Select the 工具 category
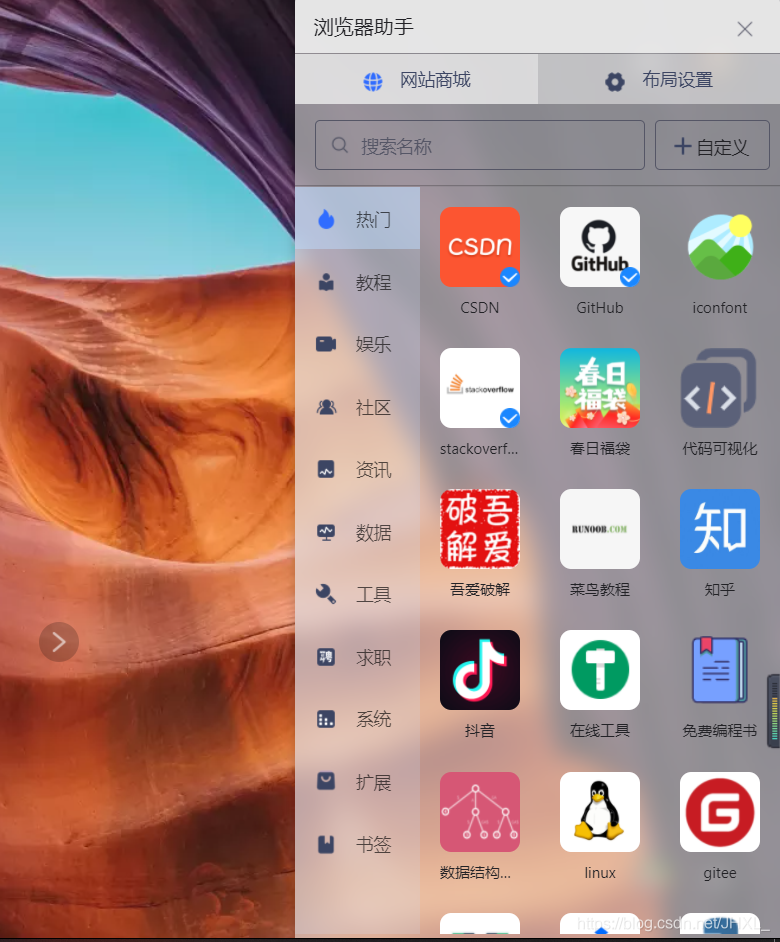Screen dimensions: 780x942 click(x=358, y=594)
